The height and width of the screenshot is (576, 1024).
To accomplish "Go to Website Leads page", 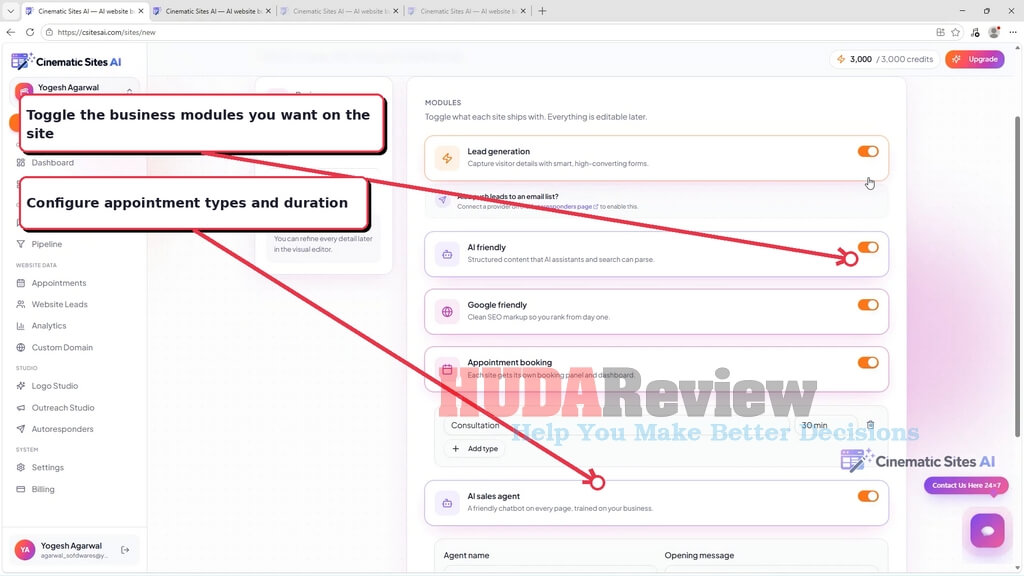I will (x=59, y=304).
